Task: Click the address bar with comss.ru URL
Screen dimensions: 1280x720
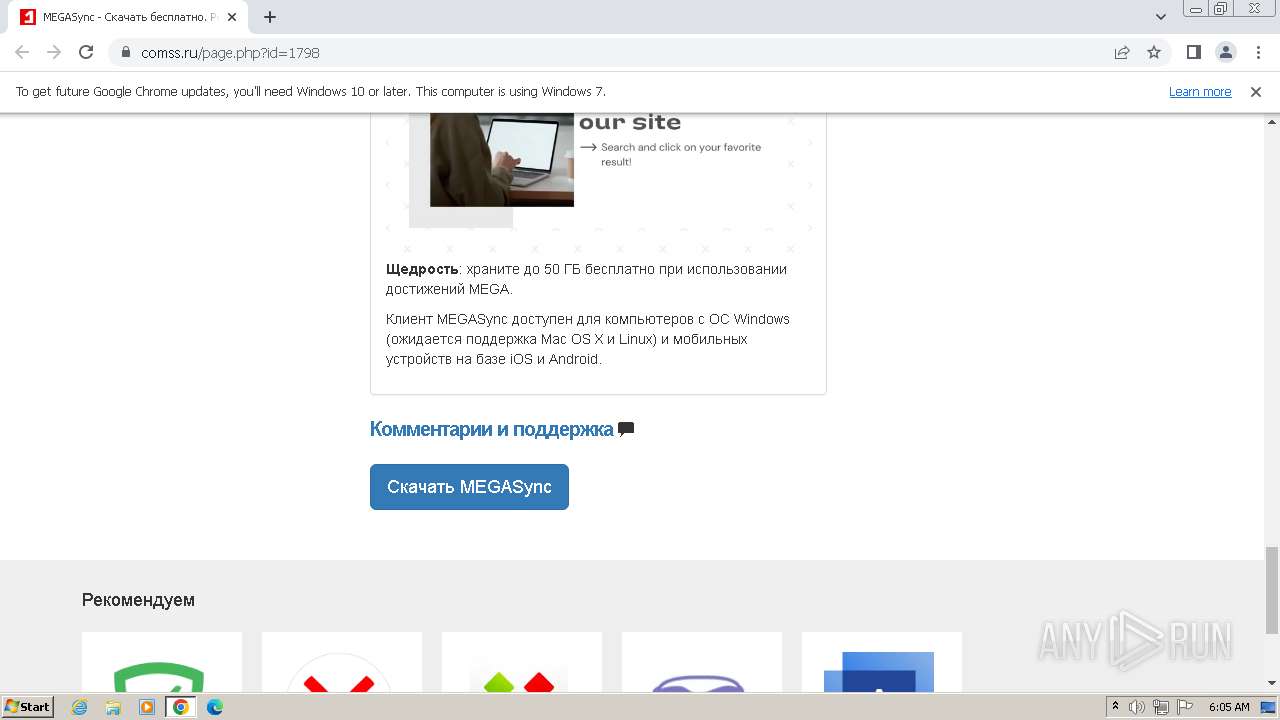Action: click(610, 52)
